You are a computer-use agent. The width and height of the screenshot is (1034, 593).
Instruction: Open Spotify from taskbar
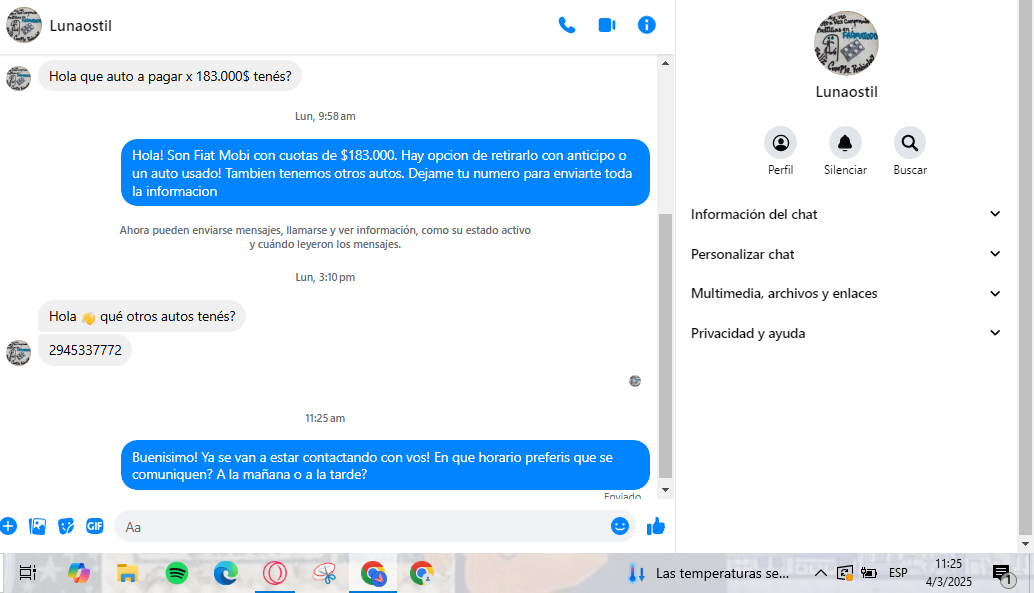(x=177, y=573)
